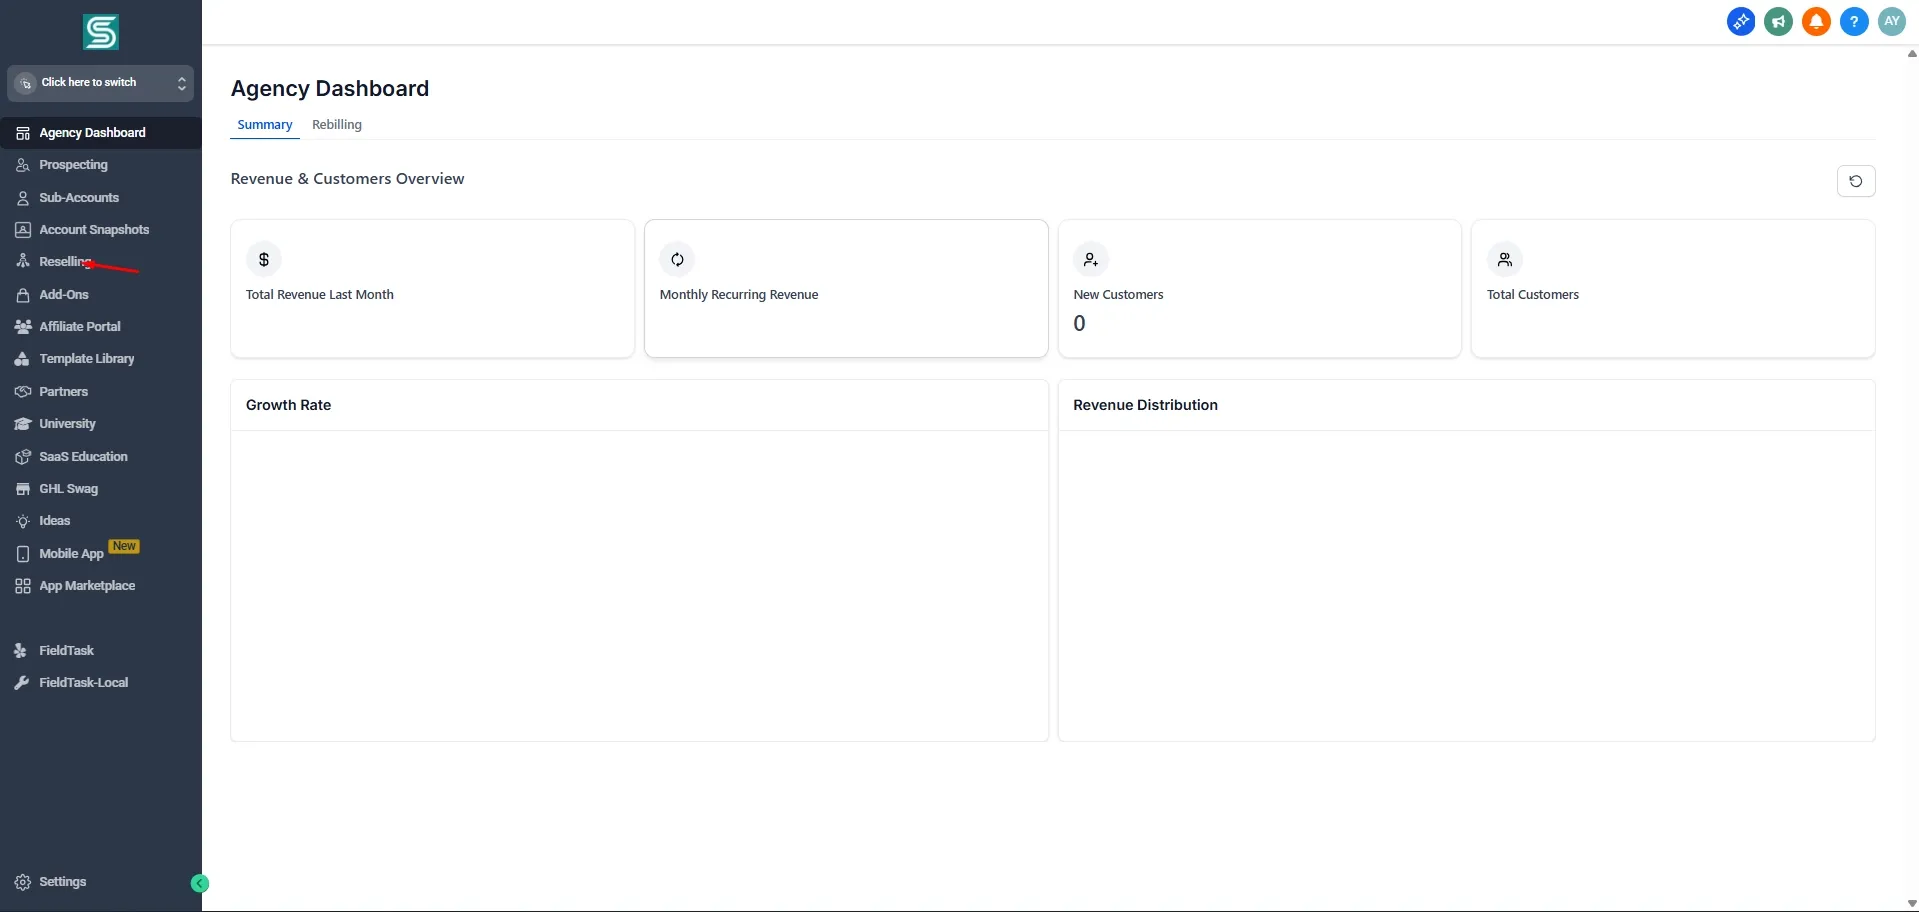This screenshot has height=912, width=1919.
Task: Click the Growth Rate panel heading
Action: [288, 405]
